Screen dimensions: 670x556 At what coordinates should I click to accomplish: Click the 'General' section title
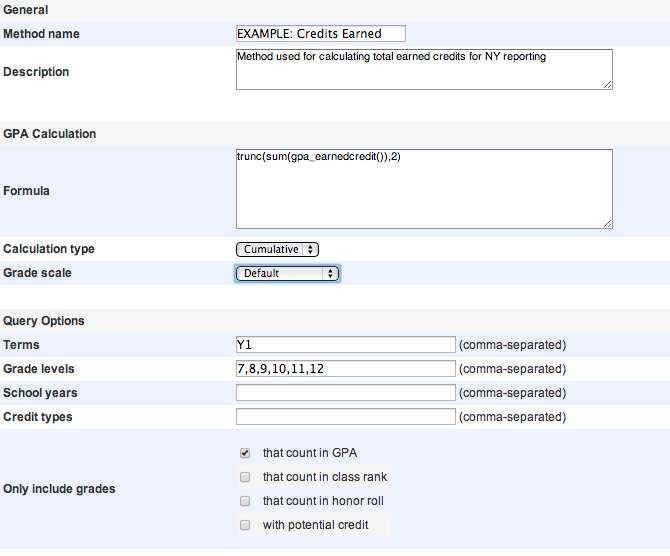(26, 9)
